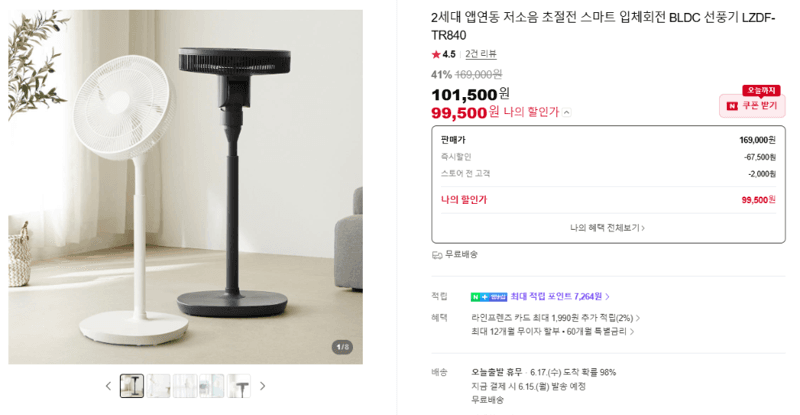Image resolution: width=800 pixels, height=415 pixels.
Task: Click the main fan product image
Action: click(x=185, y=187)
